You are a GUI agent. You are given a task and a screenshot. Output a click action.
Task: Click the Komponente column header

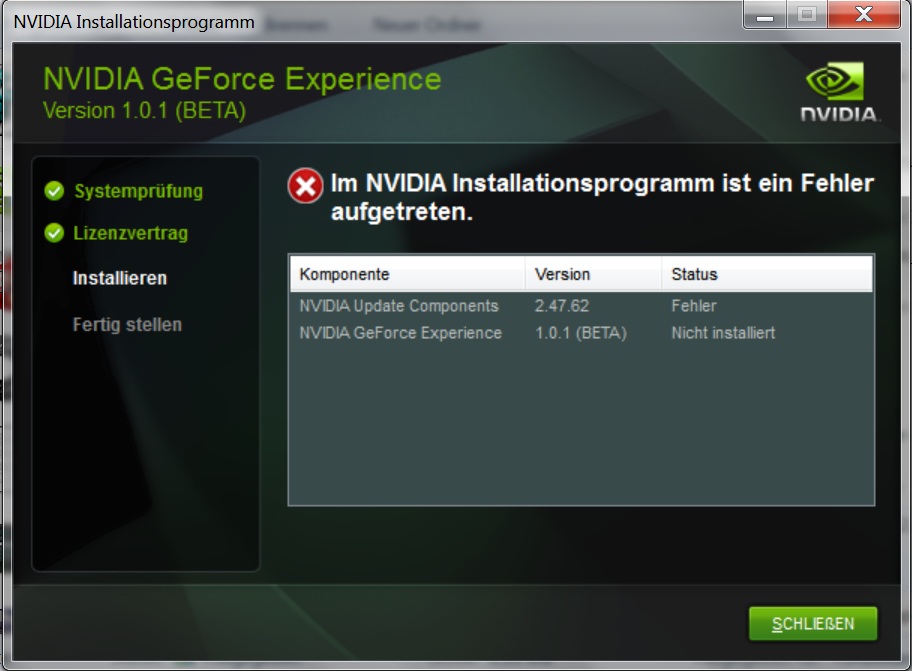click(344, 274)
